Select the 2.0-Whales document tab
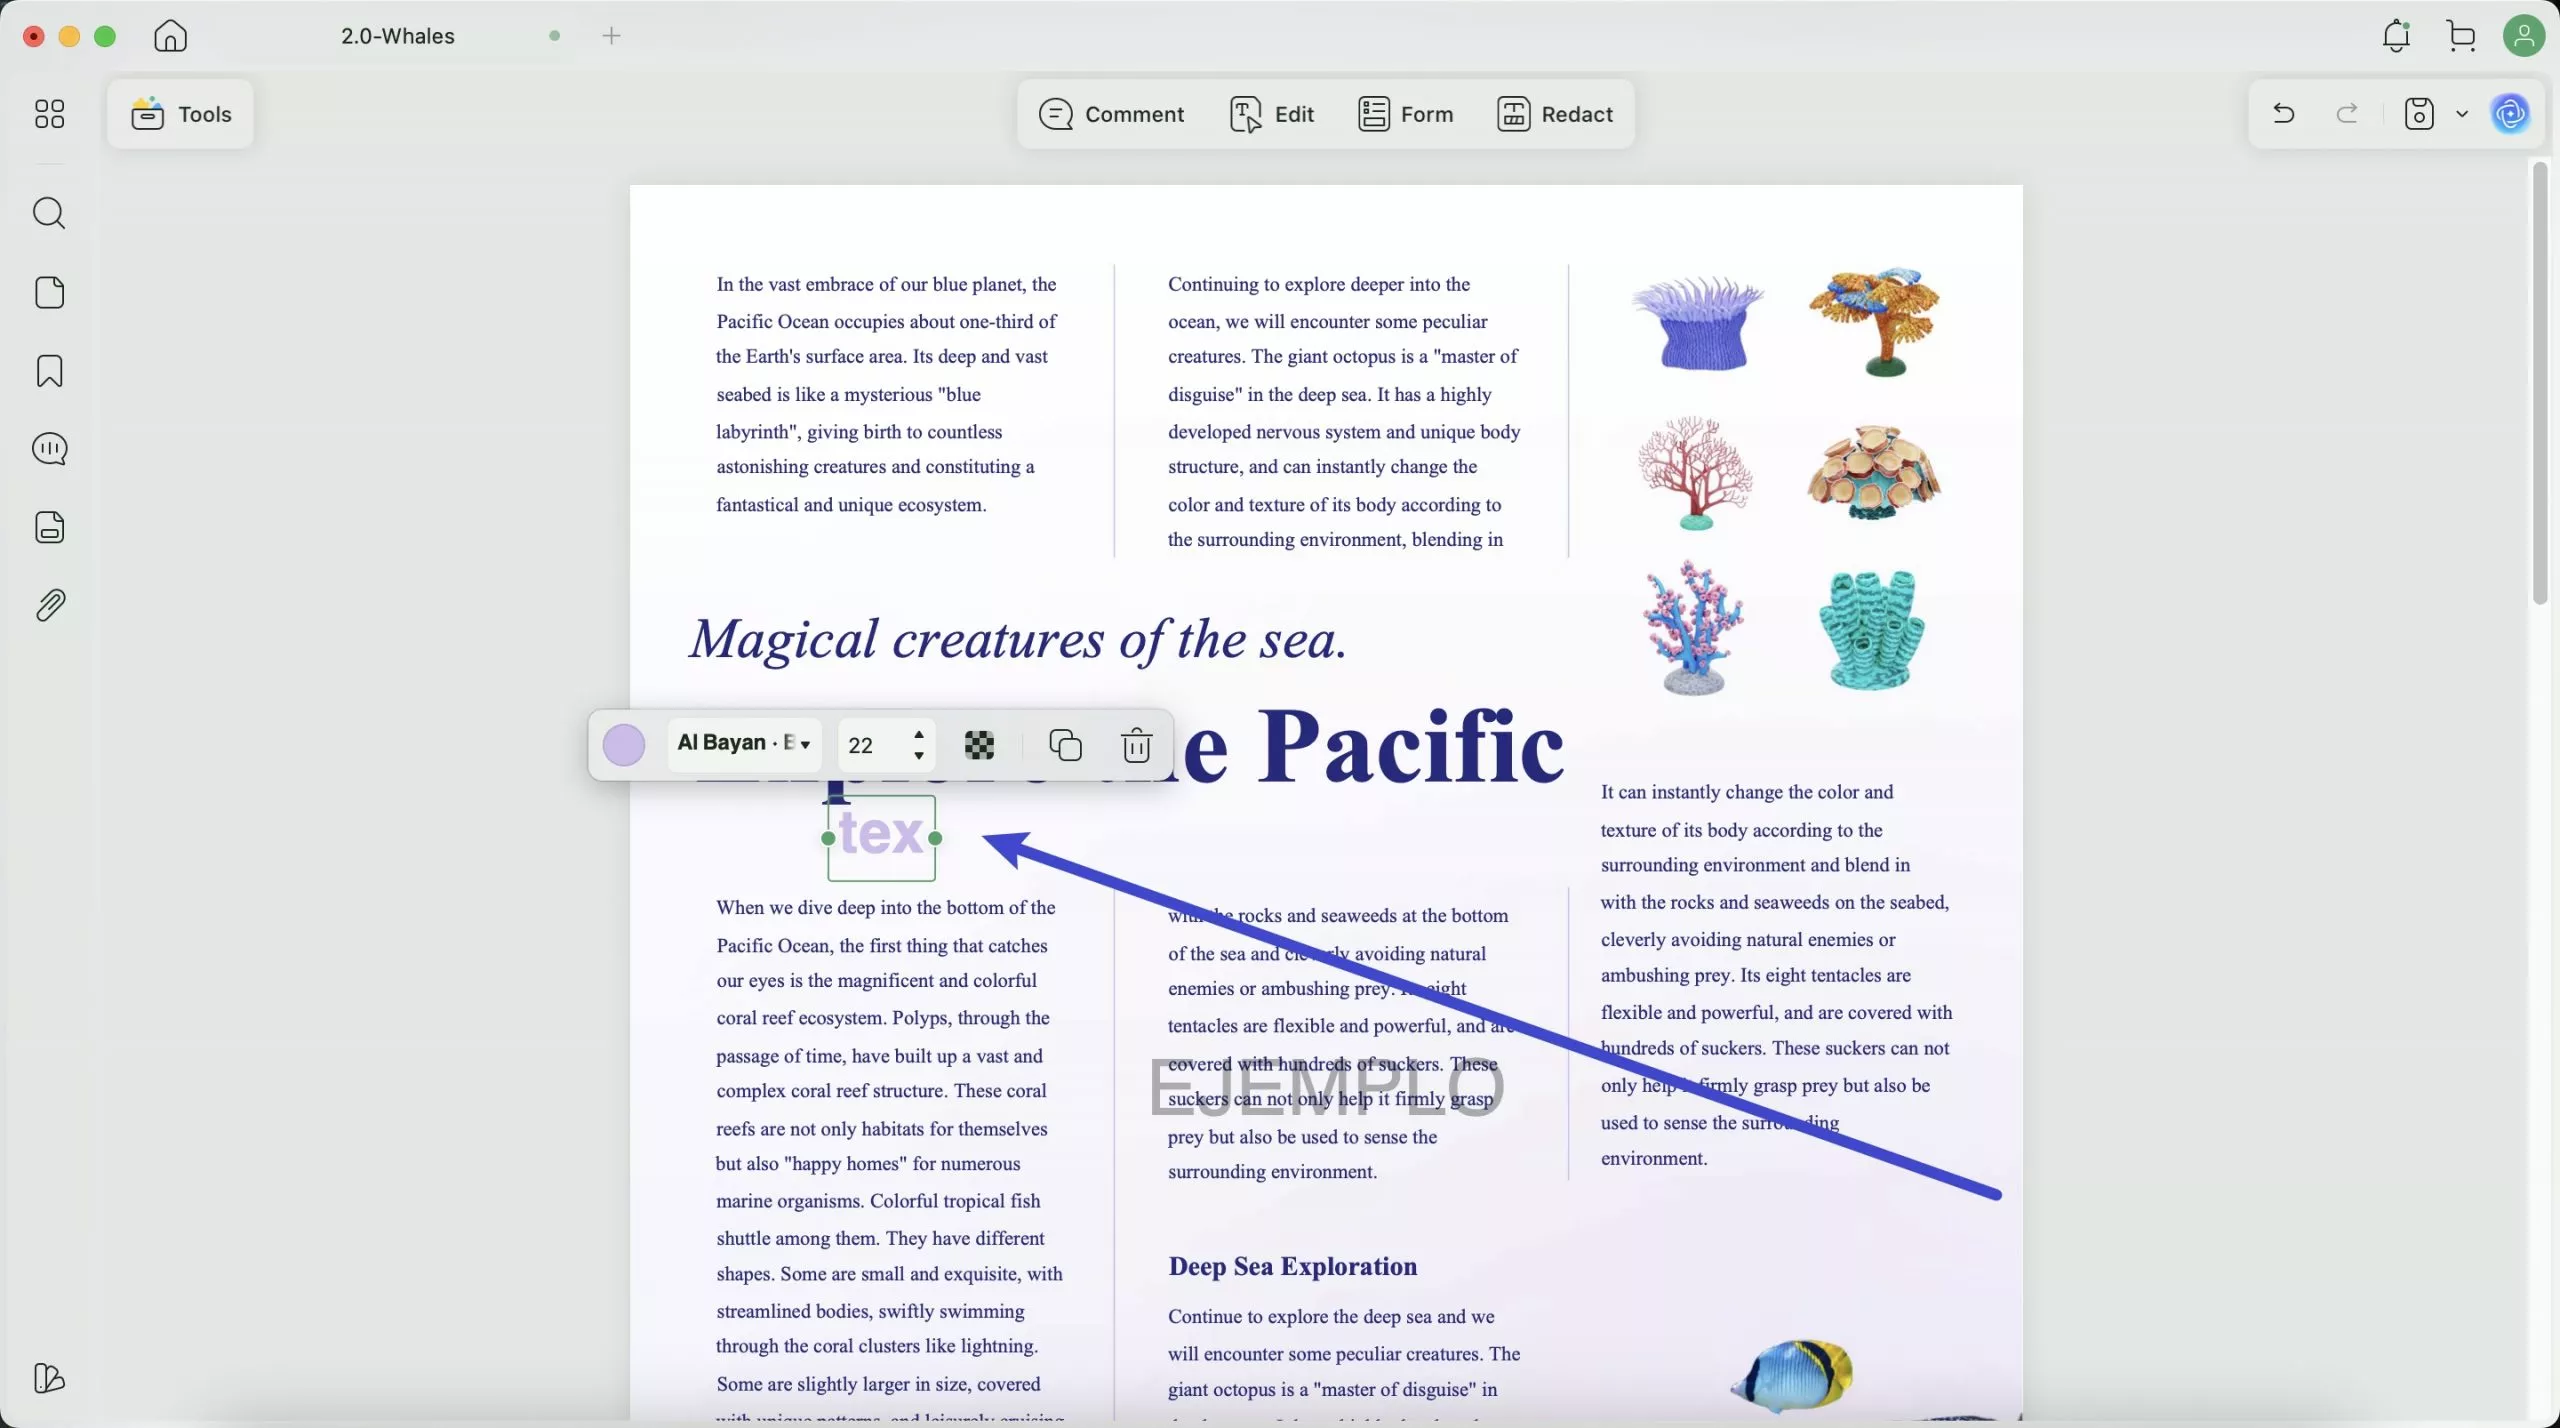Screen dimensions: 2560x1428 [x=398, y=36]
